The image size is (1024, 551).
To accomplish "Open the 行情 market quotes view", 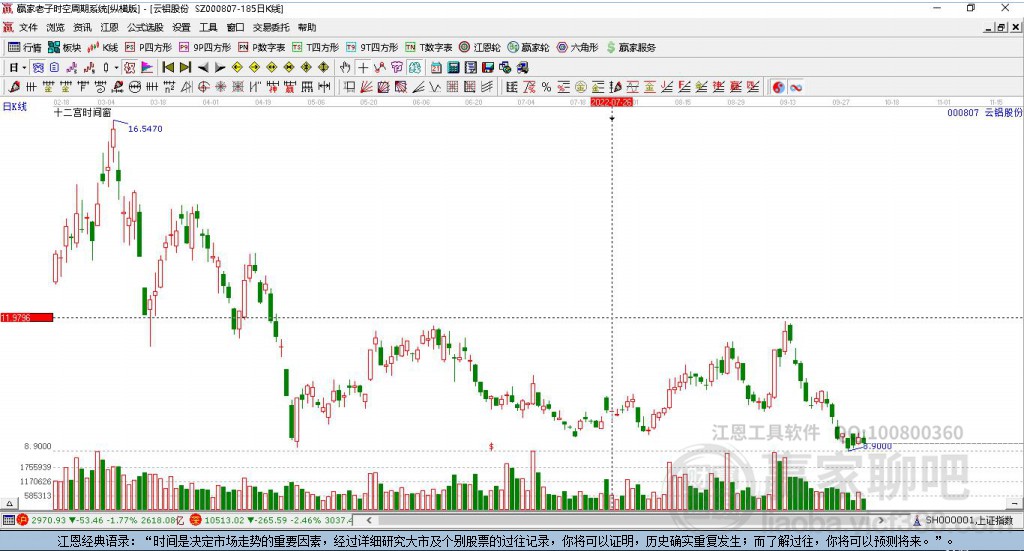I will coord(24,48).
